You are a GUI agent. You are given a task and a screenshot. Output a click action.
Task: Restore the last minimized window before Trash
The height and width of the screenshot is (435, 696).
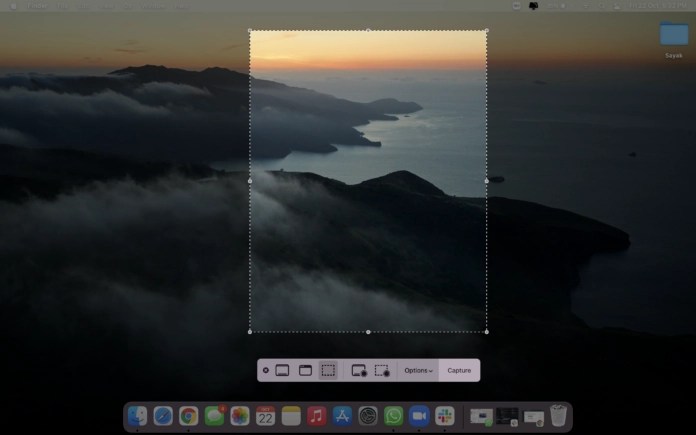pos(534,418)
